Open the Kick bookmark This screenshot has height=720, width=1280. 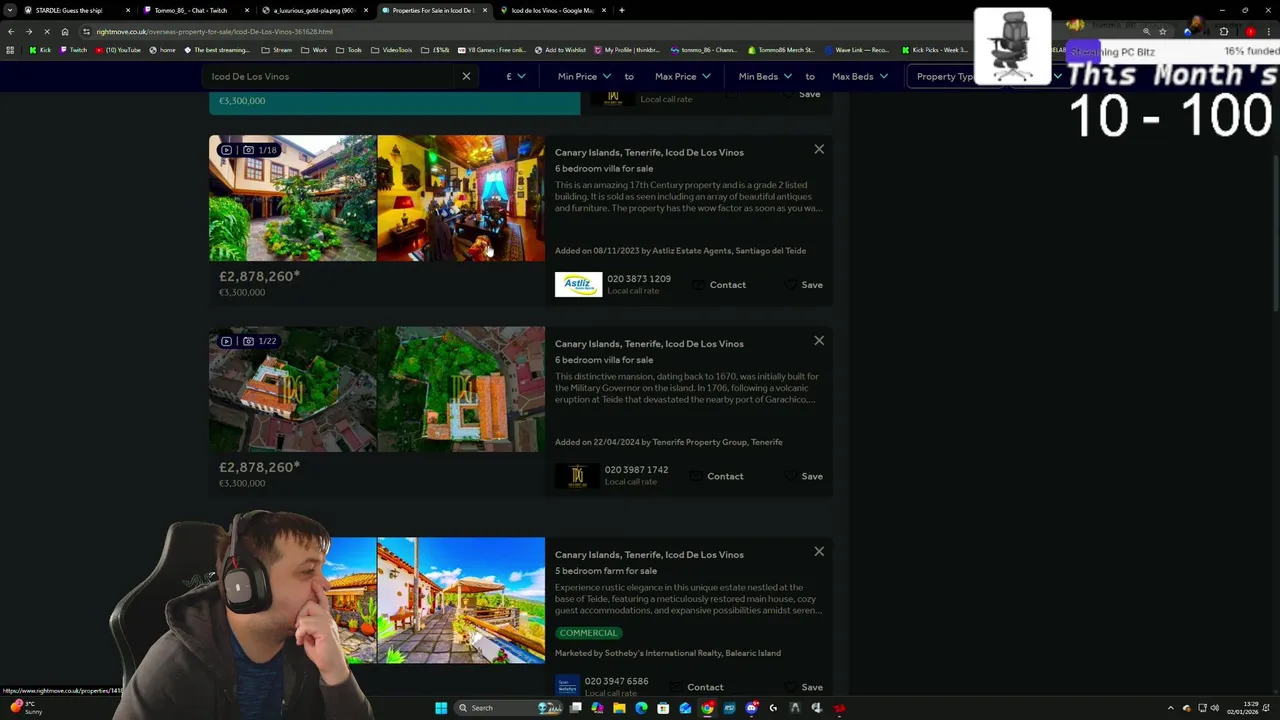pos(39,49)
